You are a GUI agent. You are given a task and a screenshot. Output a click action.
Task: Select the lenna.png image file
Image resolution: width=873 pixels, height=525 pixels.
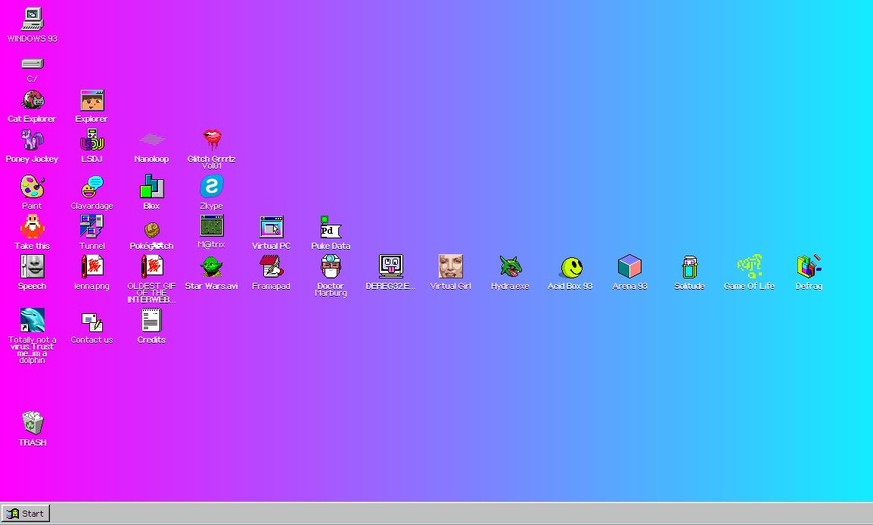92,267
